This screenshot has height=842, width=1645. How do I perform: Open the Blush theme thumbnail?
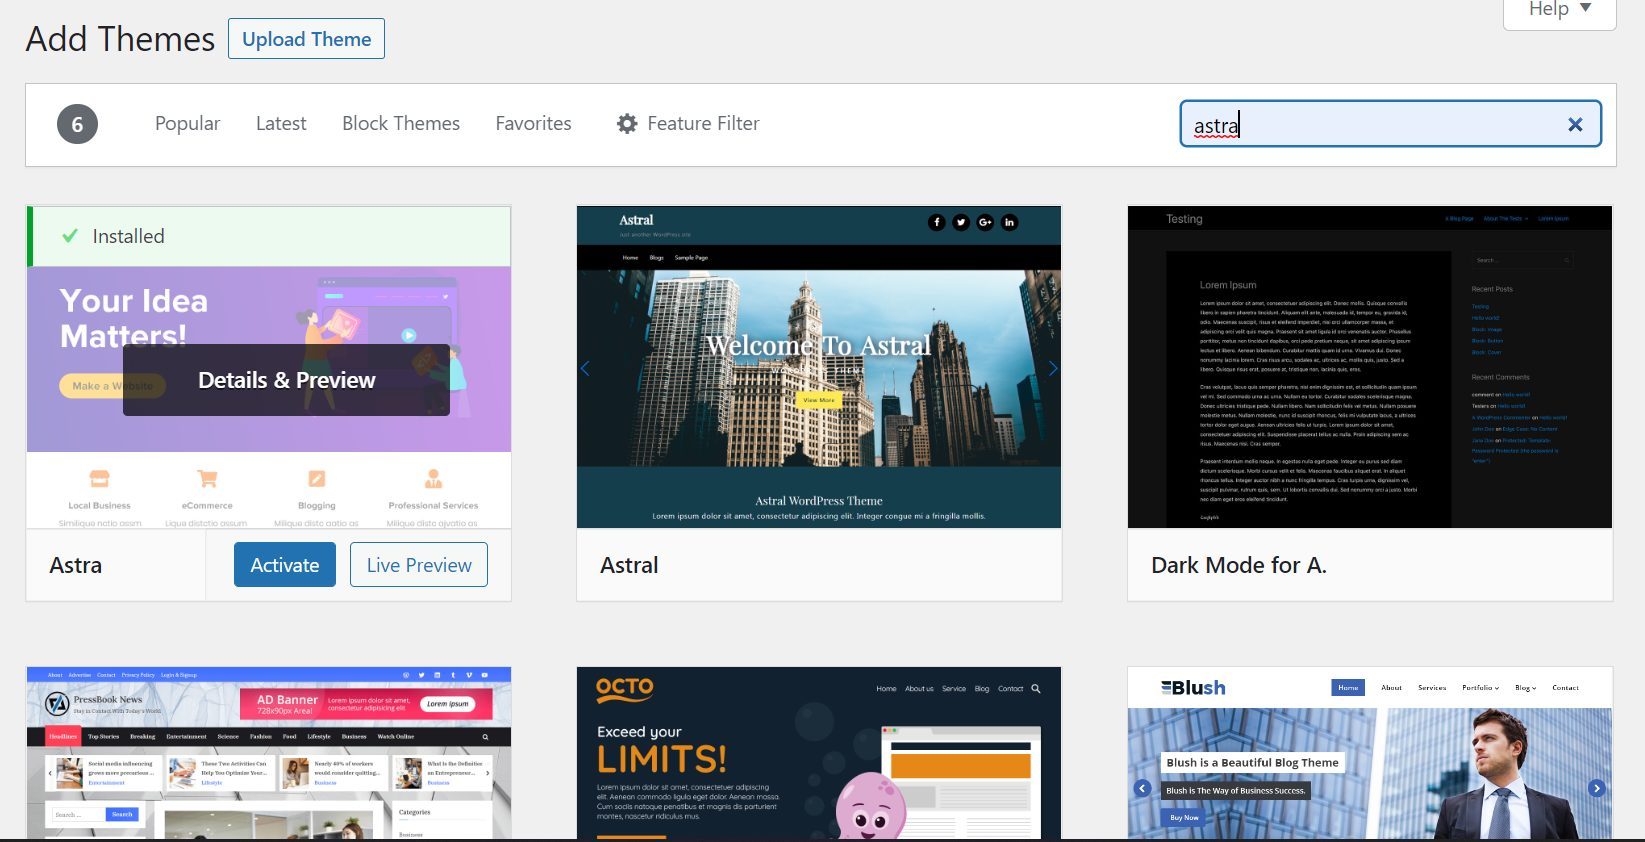(1370, 753)
